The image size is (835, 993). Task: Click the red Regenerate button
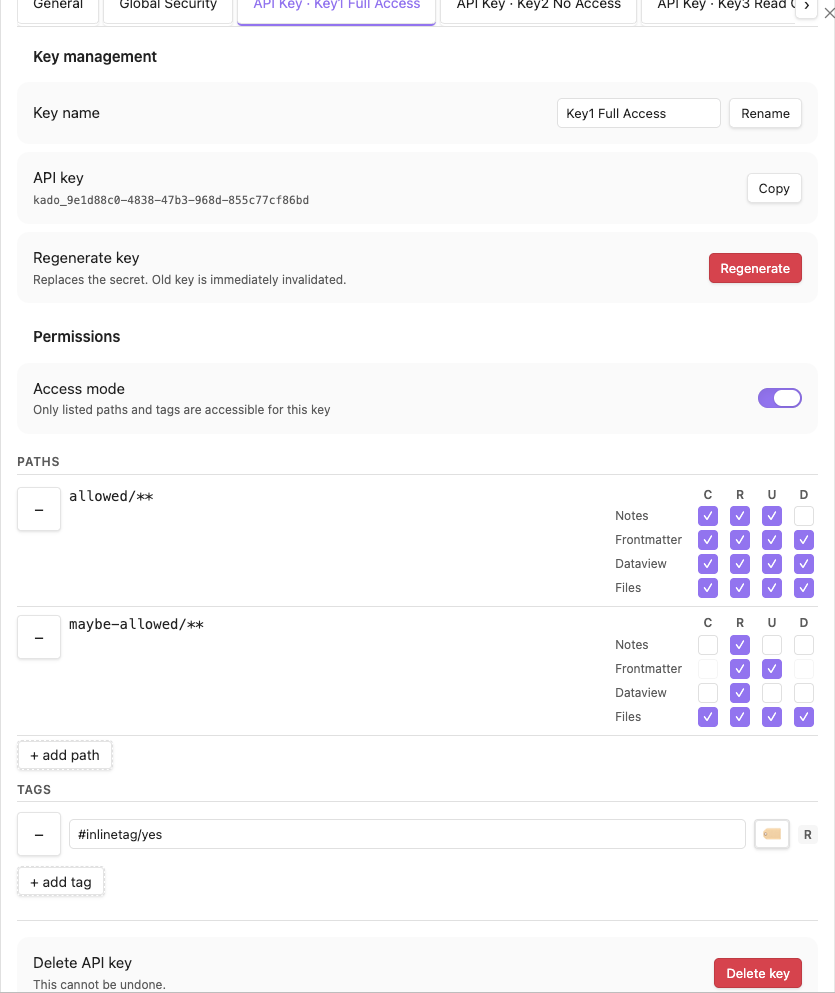coord(755,269)
